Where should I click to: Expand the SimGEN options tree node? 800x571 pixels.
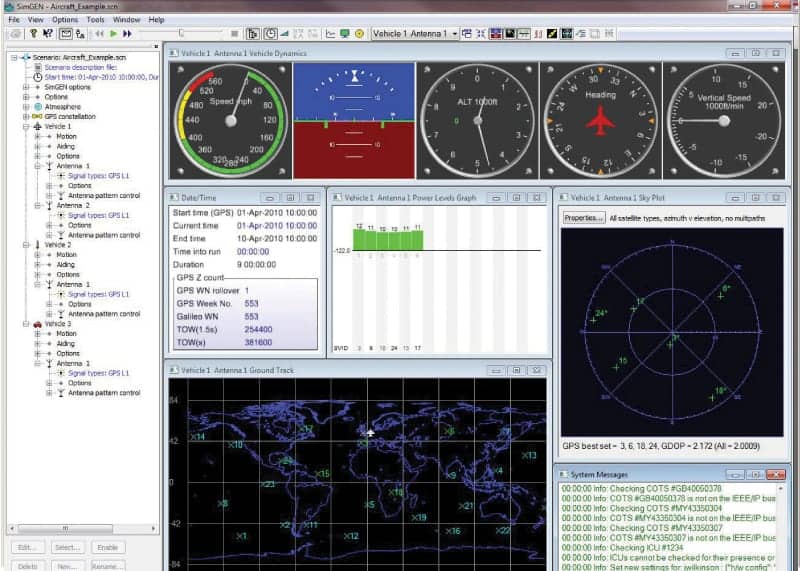click(x=26, y=87)
